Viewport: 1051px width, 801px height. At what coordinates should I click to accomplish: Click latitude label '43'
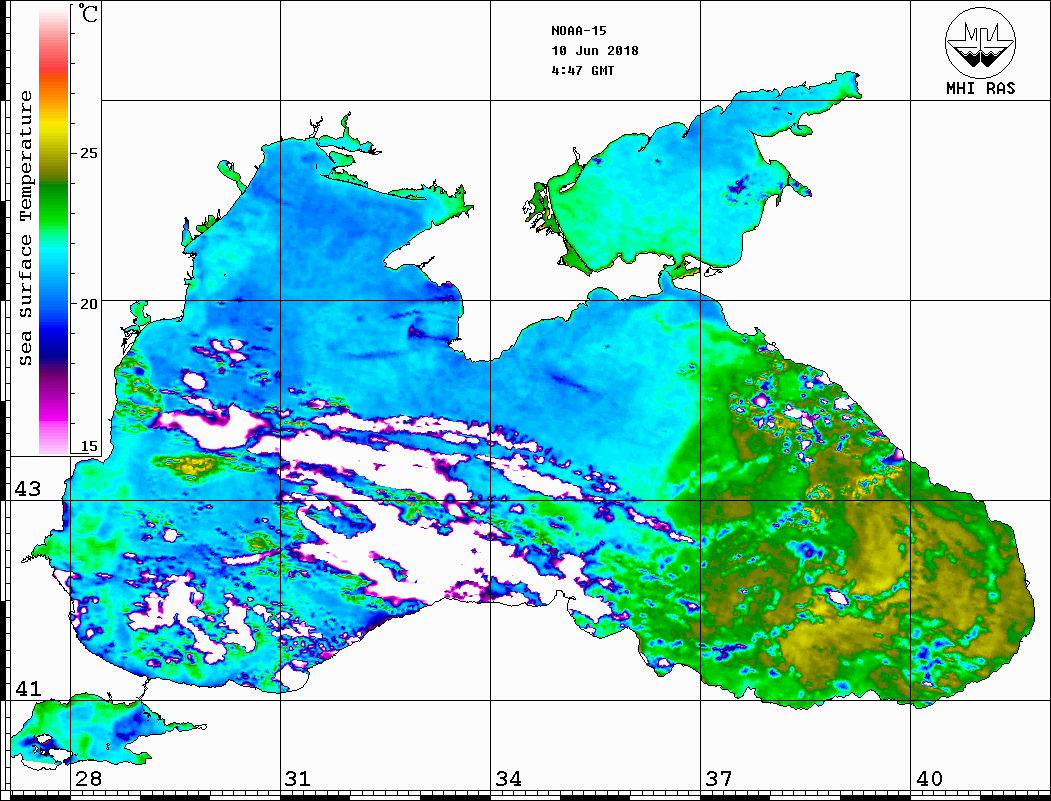pos(28,489)
